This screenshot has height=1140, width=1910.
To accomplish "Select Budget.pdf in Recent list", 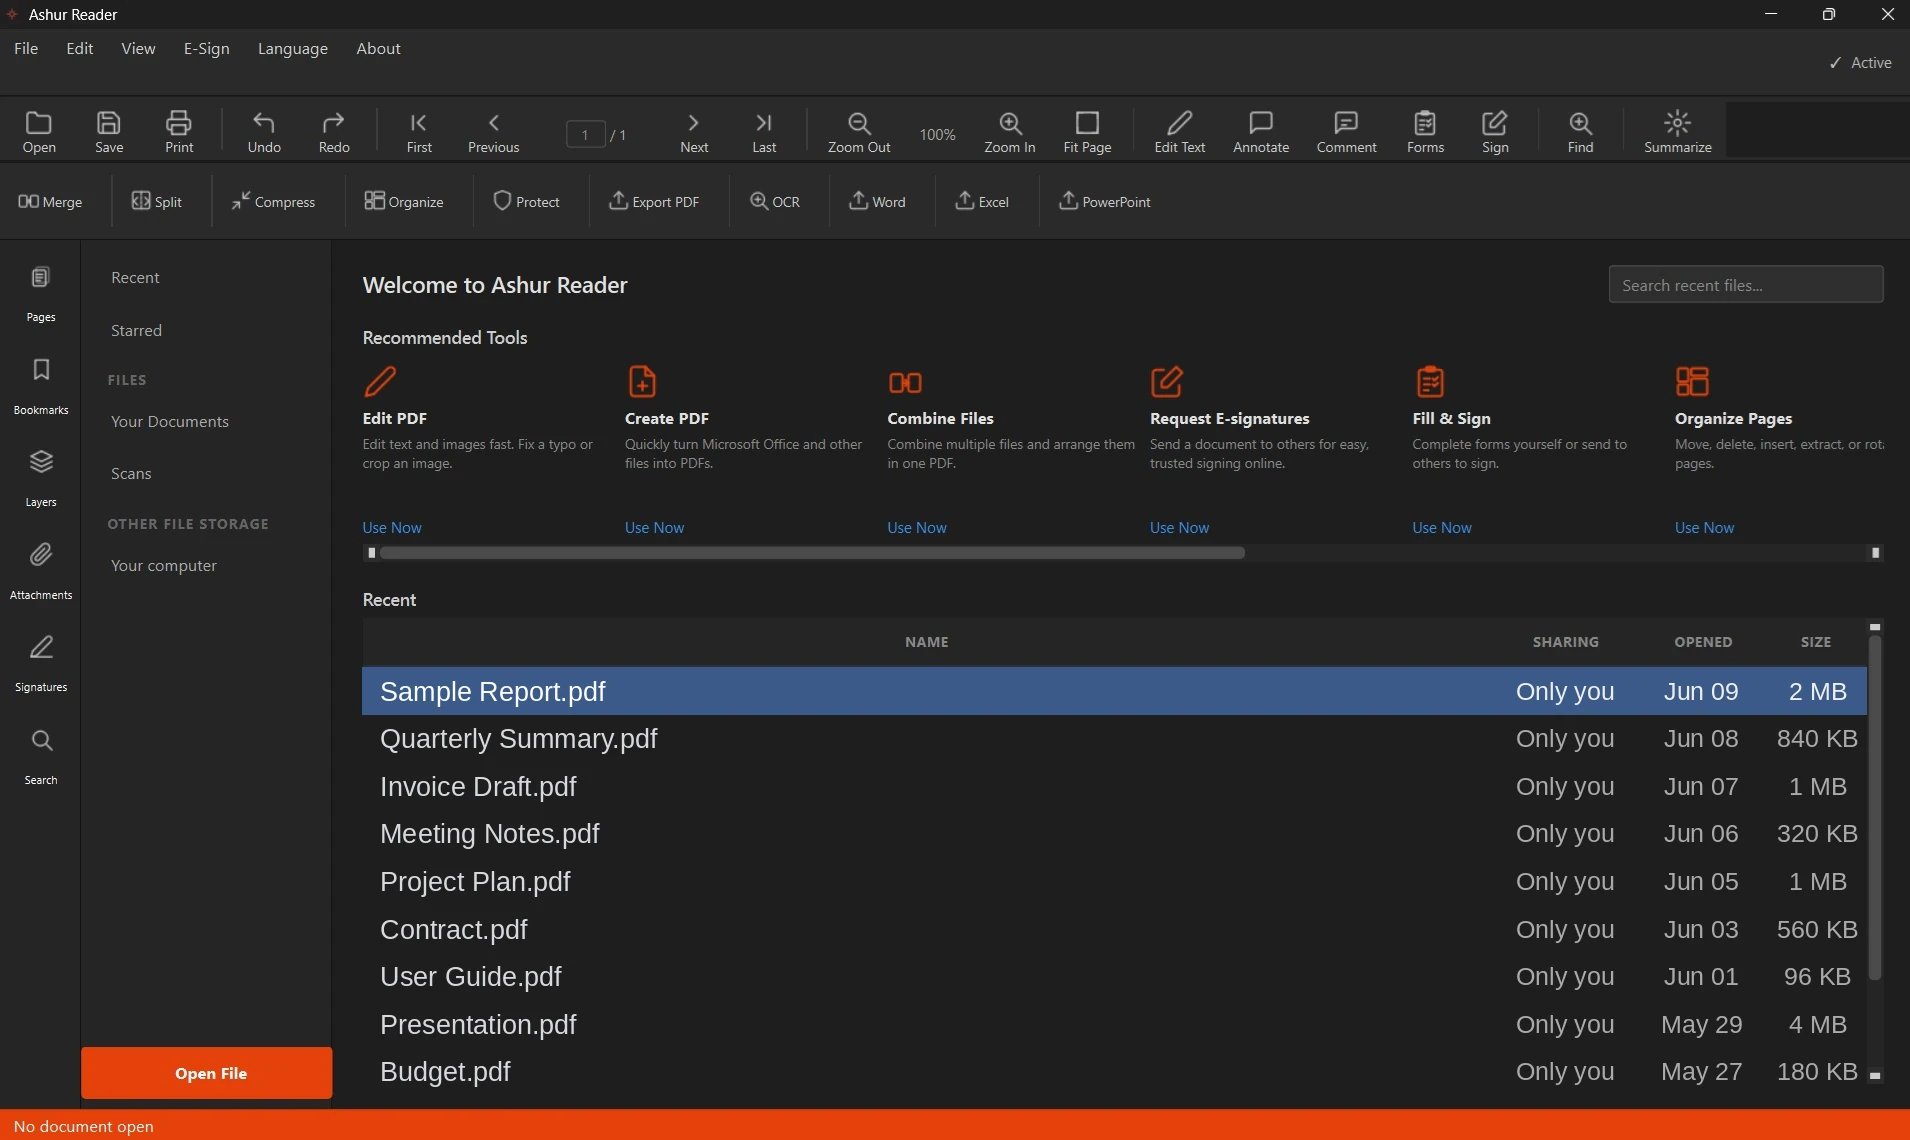I will tap(1114, 1072).
